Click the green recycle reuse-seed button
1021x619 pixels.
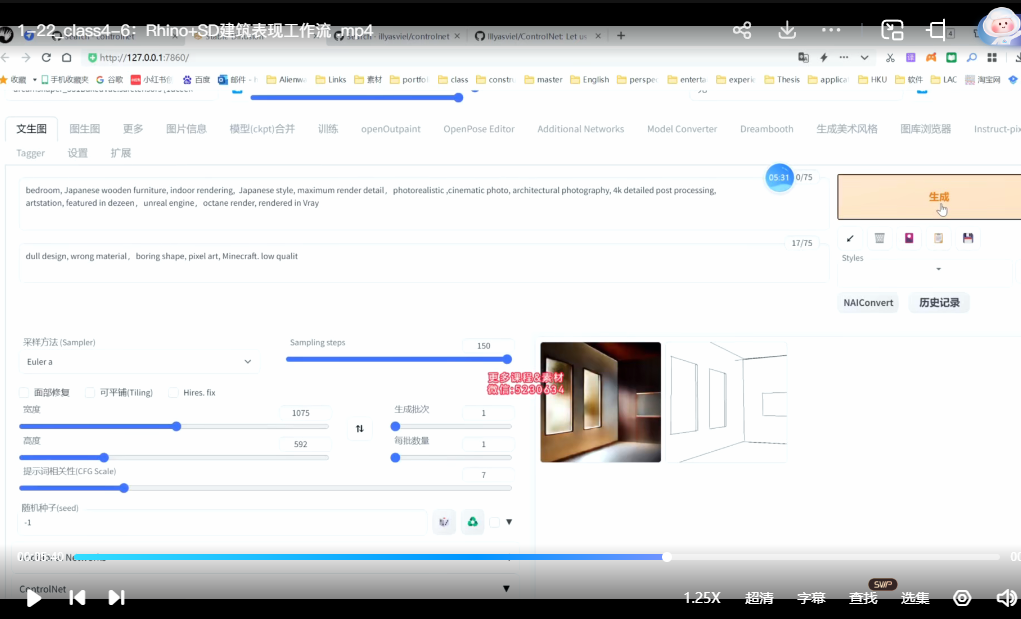click(x=473, y=522)
